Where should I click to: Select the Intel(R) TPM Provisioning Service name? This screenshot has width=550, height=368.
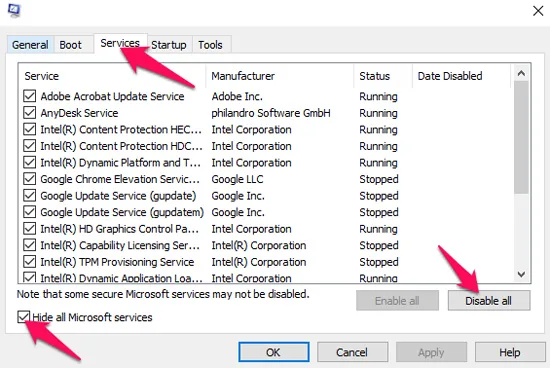[x=117, y=262]
